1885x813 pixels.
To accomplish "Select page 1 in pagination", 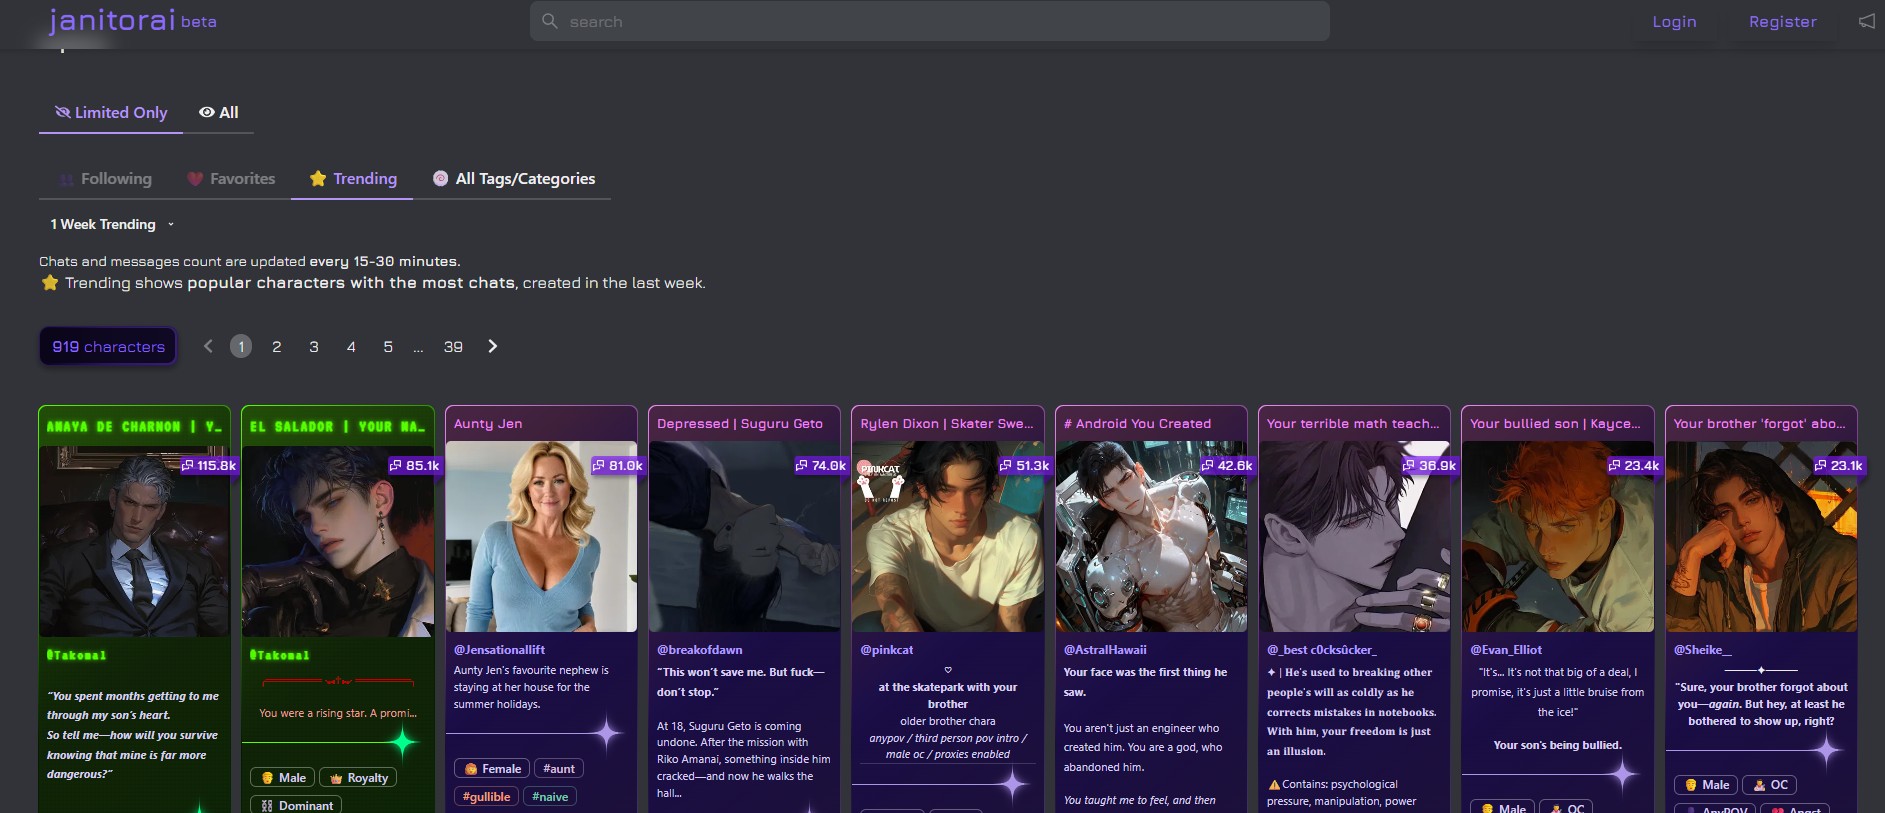I will [x=241, y=346].
